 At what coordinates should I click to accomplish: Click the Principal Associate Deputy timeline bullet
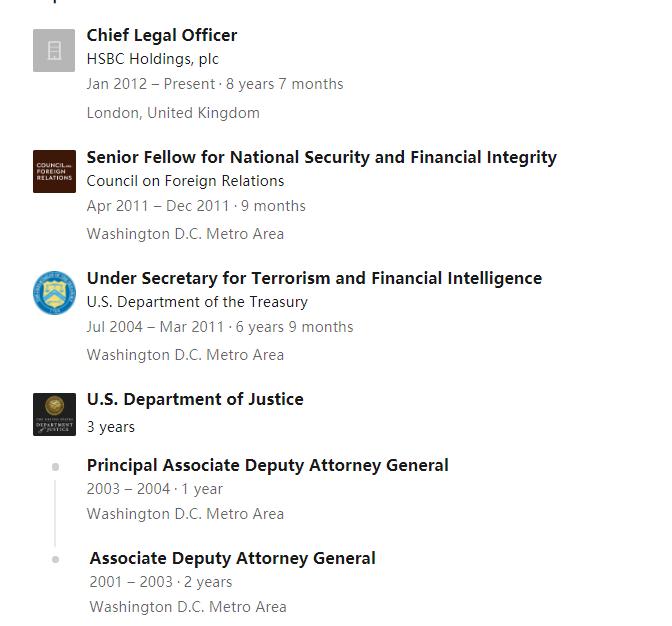(x=55, y=467)
